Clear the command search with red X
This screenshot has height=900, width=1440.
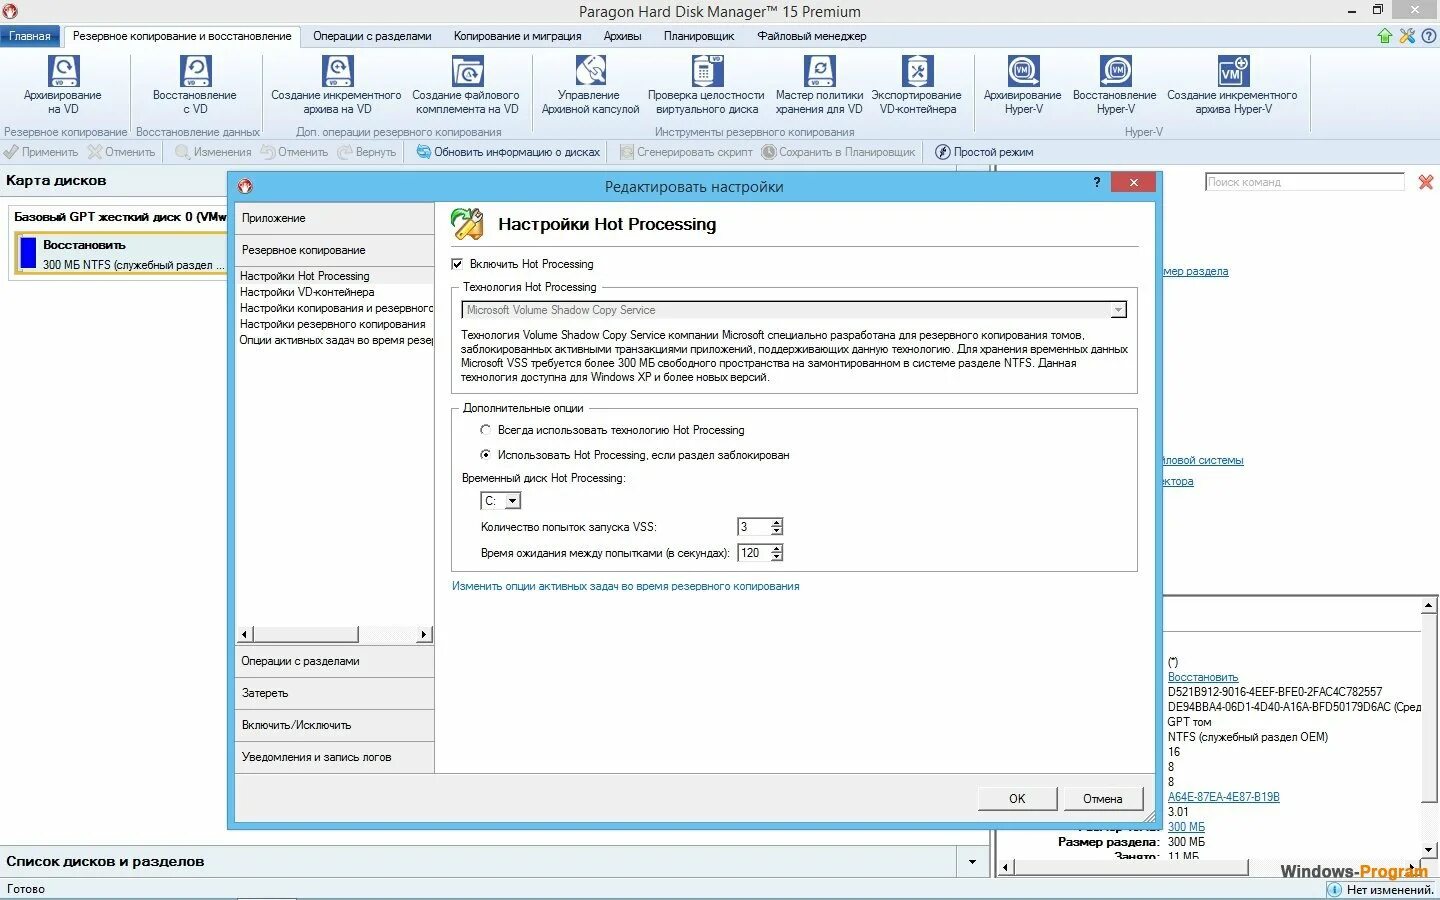point(1426,182)
